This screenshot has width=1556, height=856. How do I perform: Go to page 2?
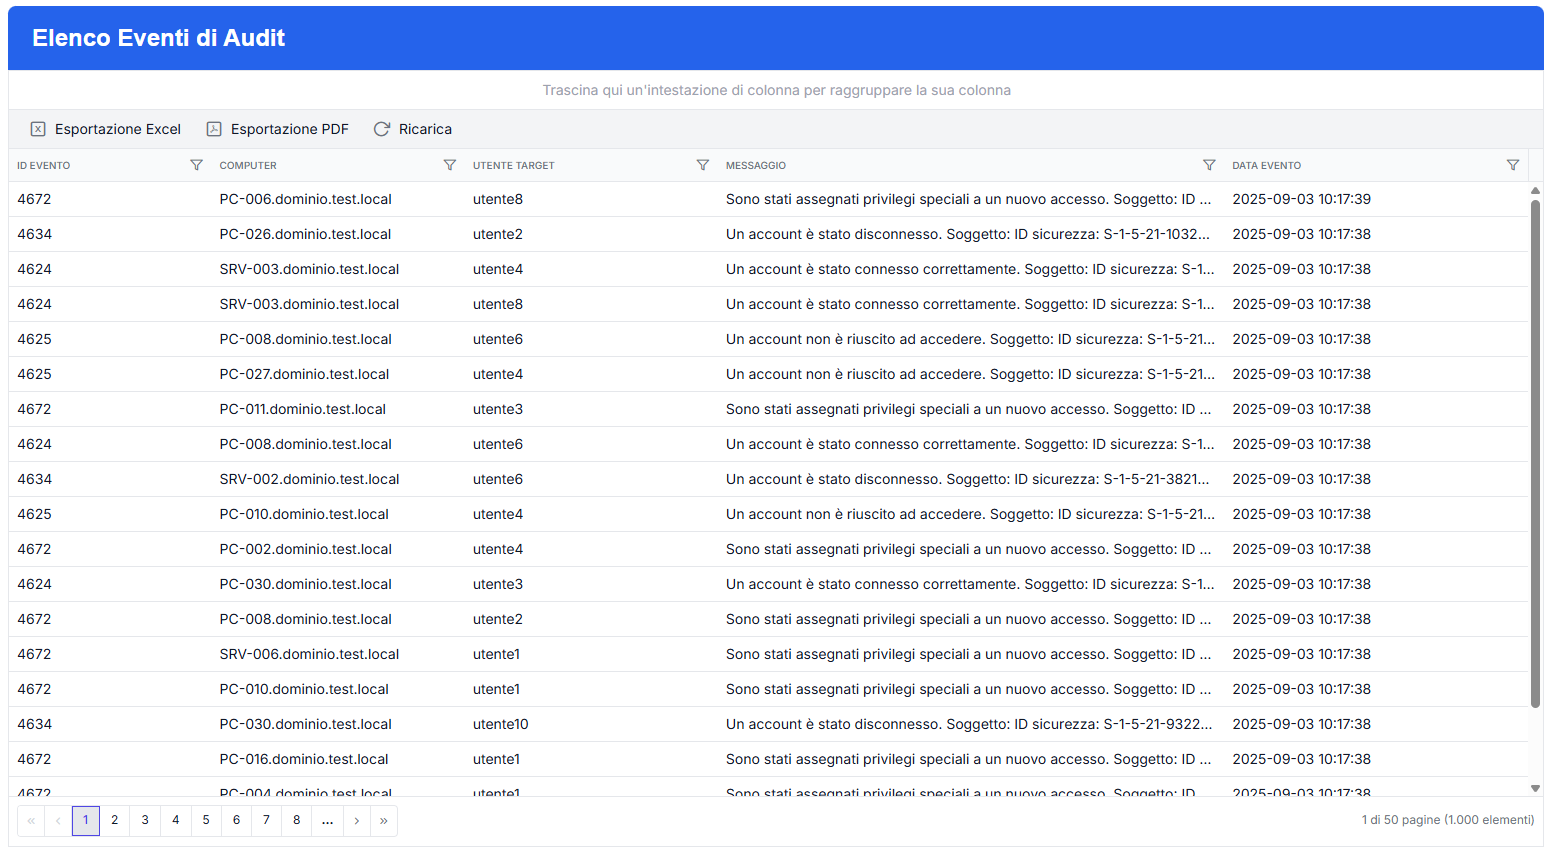coord(115,821)
